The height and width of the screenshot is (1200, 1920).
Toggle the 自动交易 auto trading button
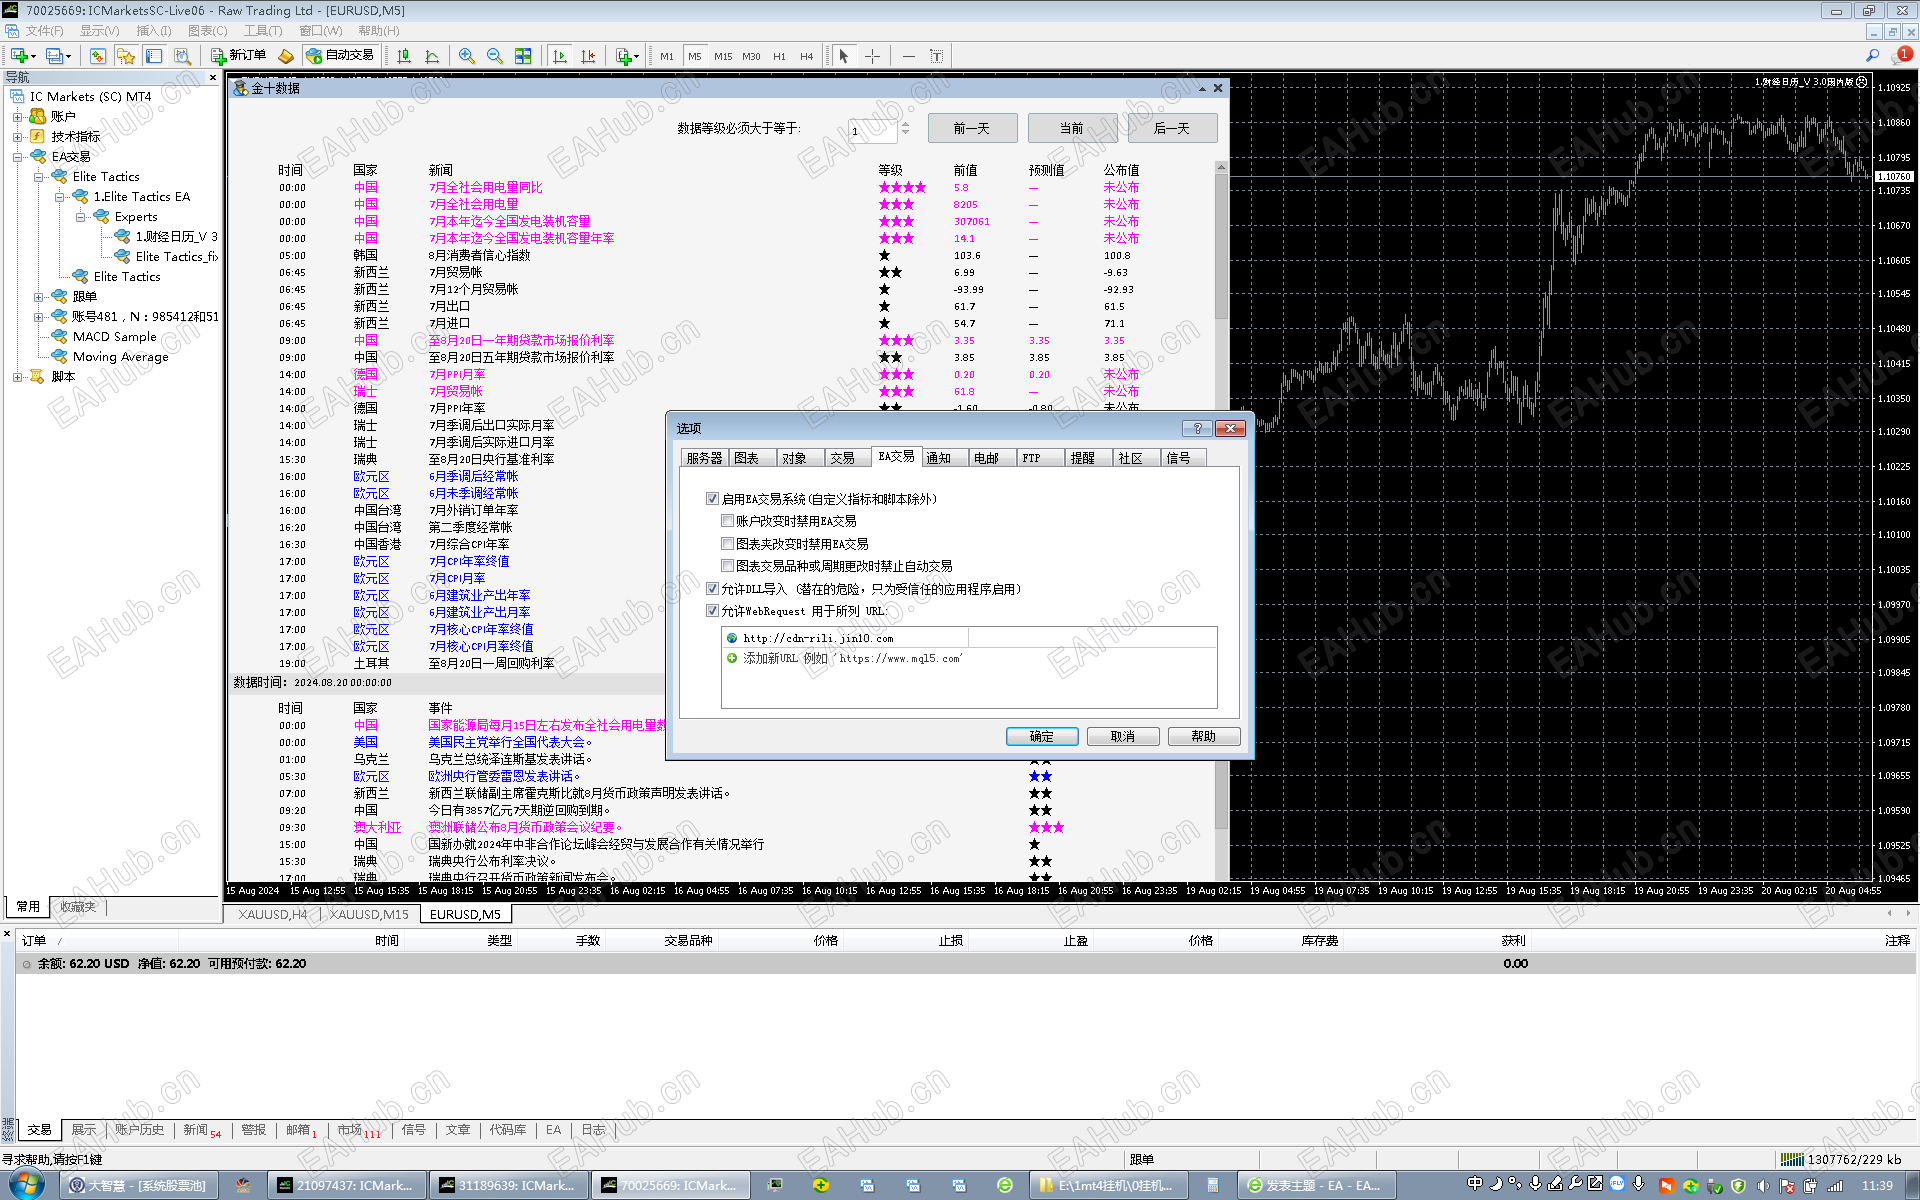(x=340, y=56)
